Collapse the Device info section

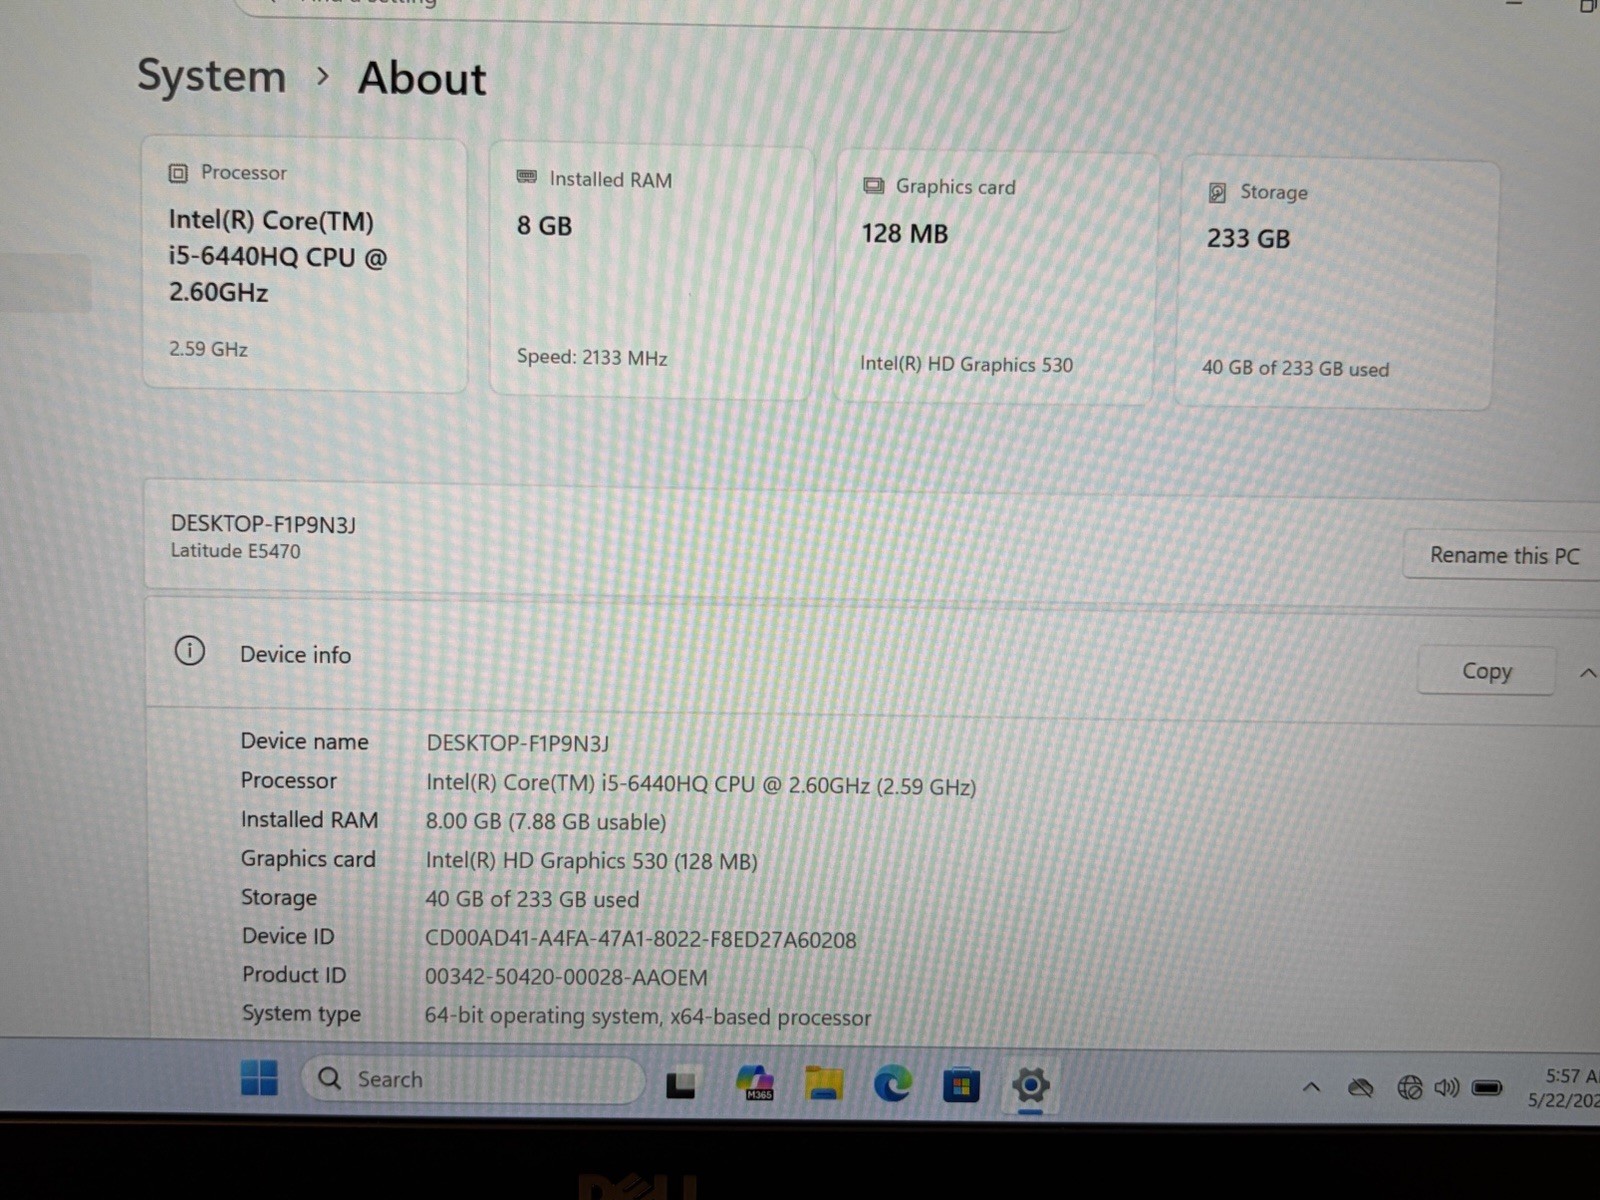point(1587,673)
